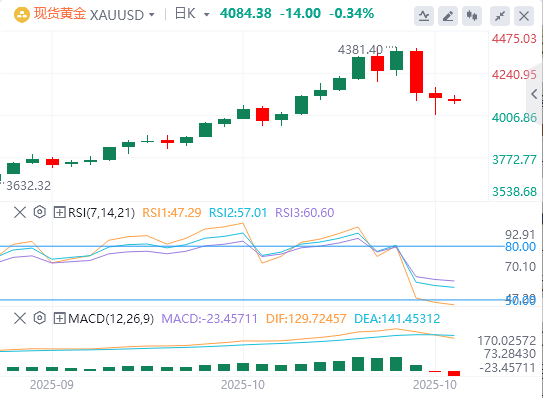Click the 4006.86 price axis label

(x=514, y=117)
